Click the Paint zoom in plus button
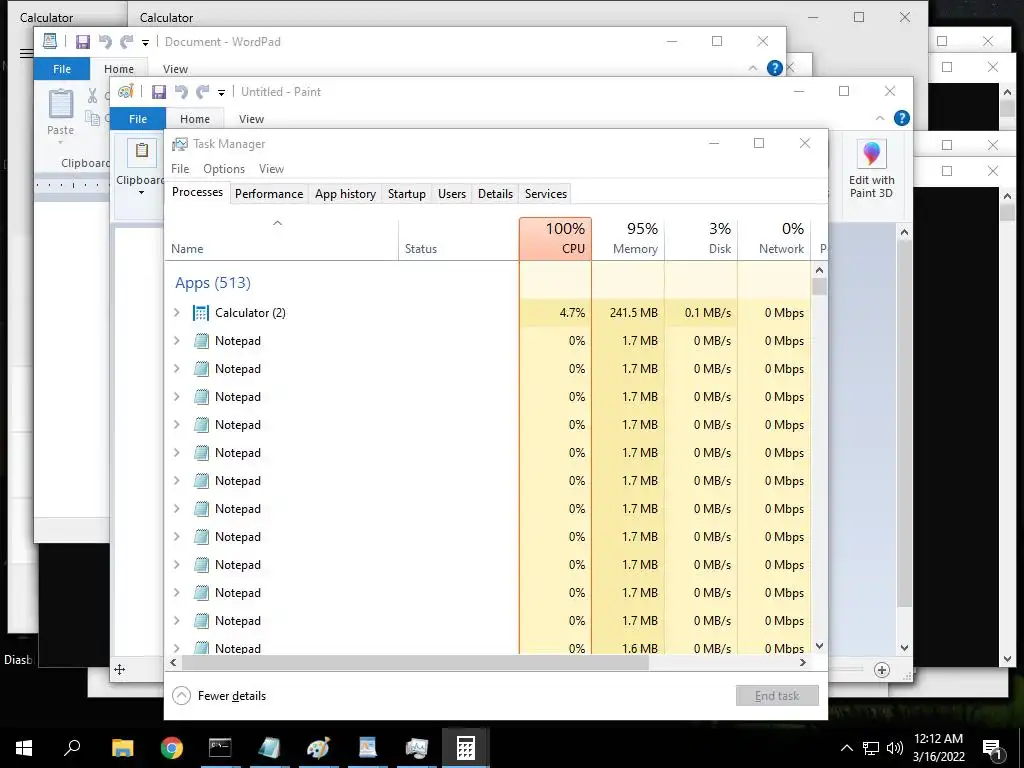This screenshot has width=1024, height=768. pos(882,670)
